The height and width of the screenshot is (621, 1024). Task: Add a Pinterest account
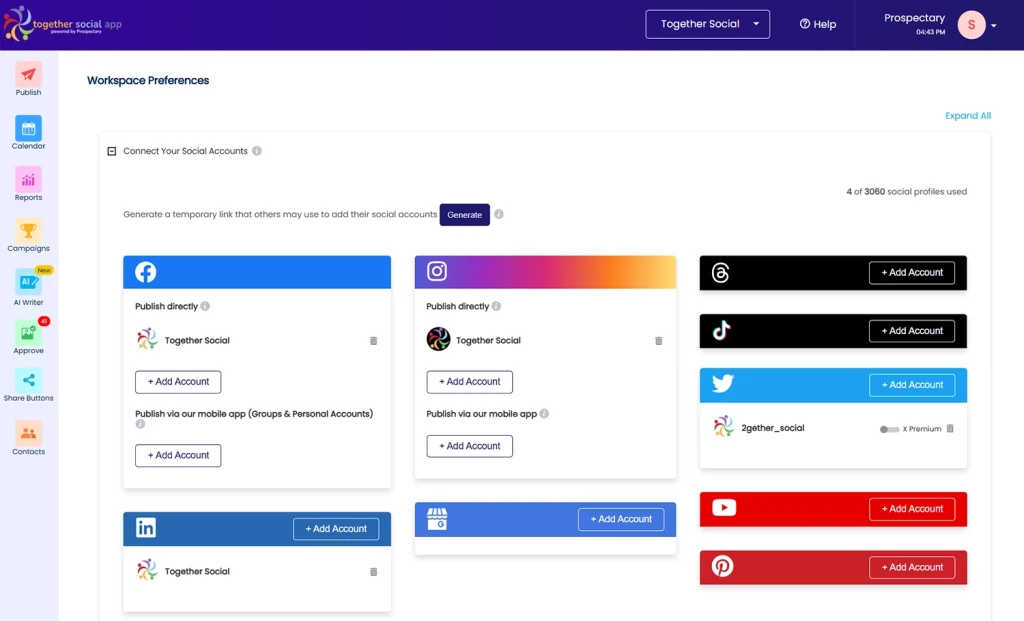click(x=912, y=567)
